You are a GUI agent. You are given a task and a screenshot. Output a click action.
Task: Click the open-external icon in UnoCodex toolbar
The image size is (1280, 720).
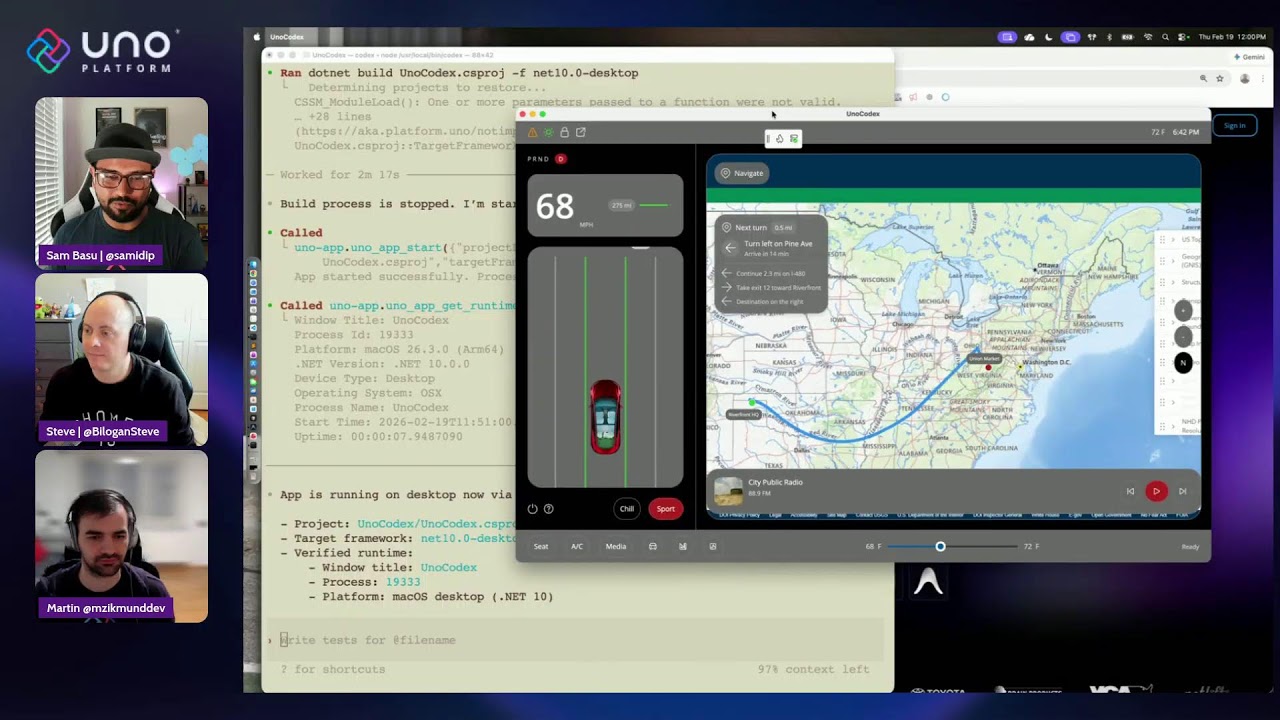(x=580, y=132)
